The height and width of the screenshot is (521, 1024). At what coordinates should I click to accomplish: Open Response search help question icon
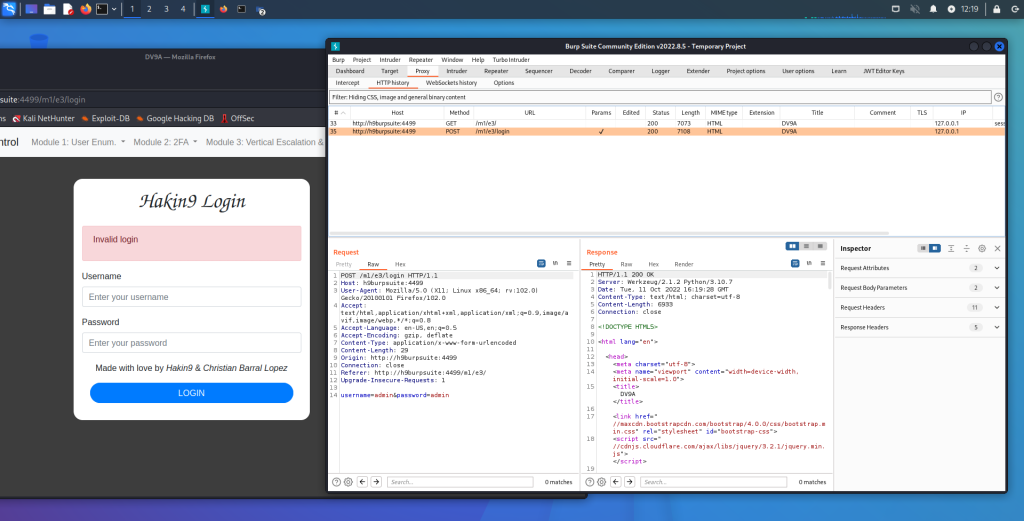click(590, 482)
